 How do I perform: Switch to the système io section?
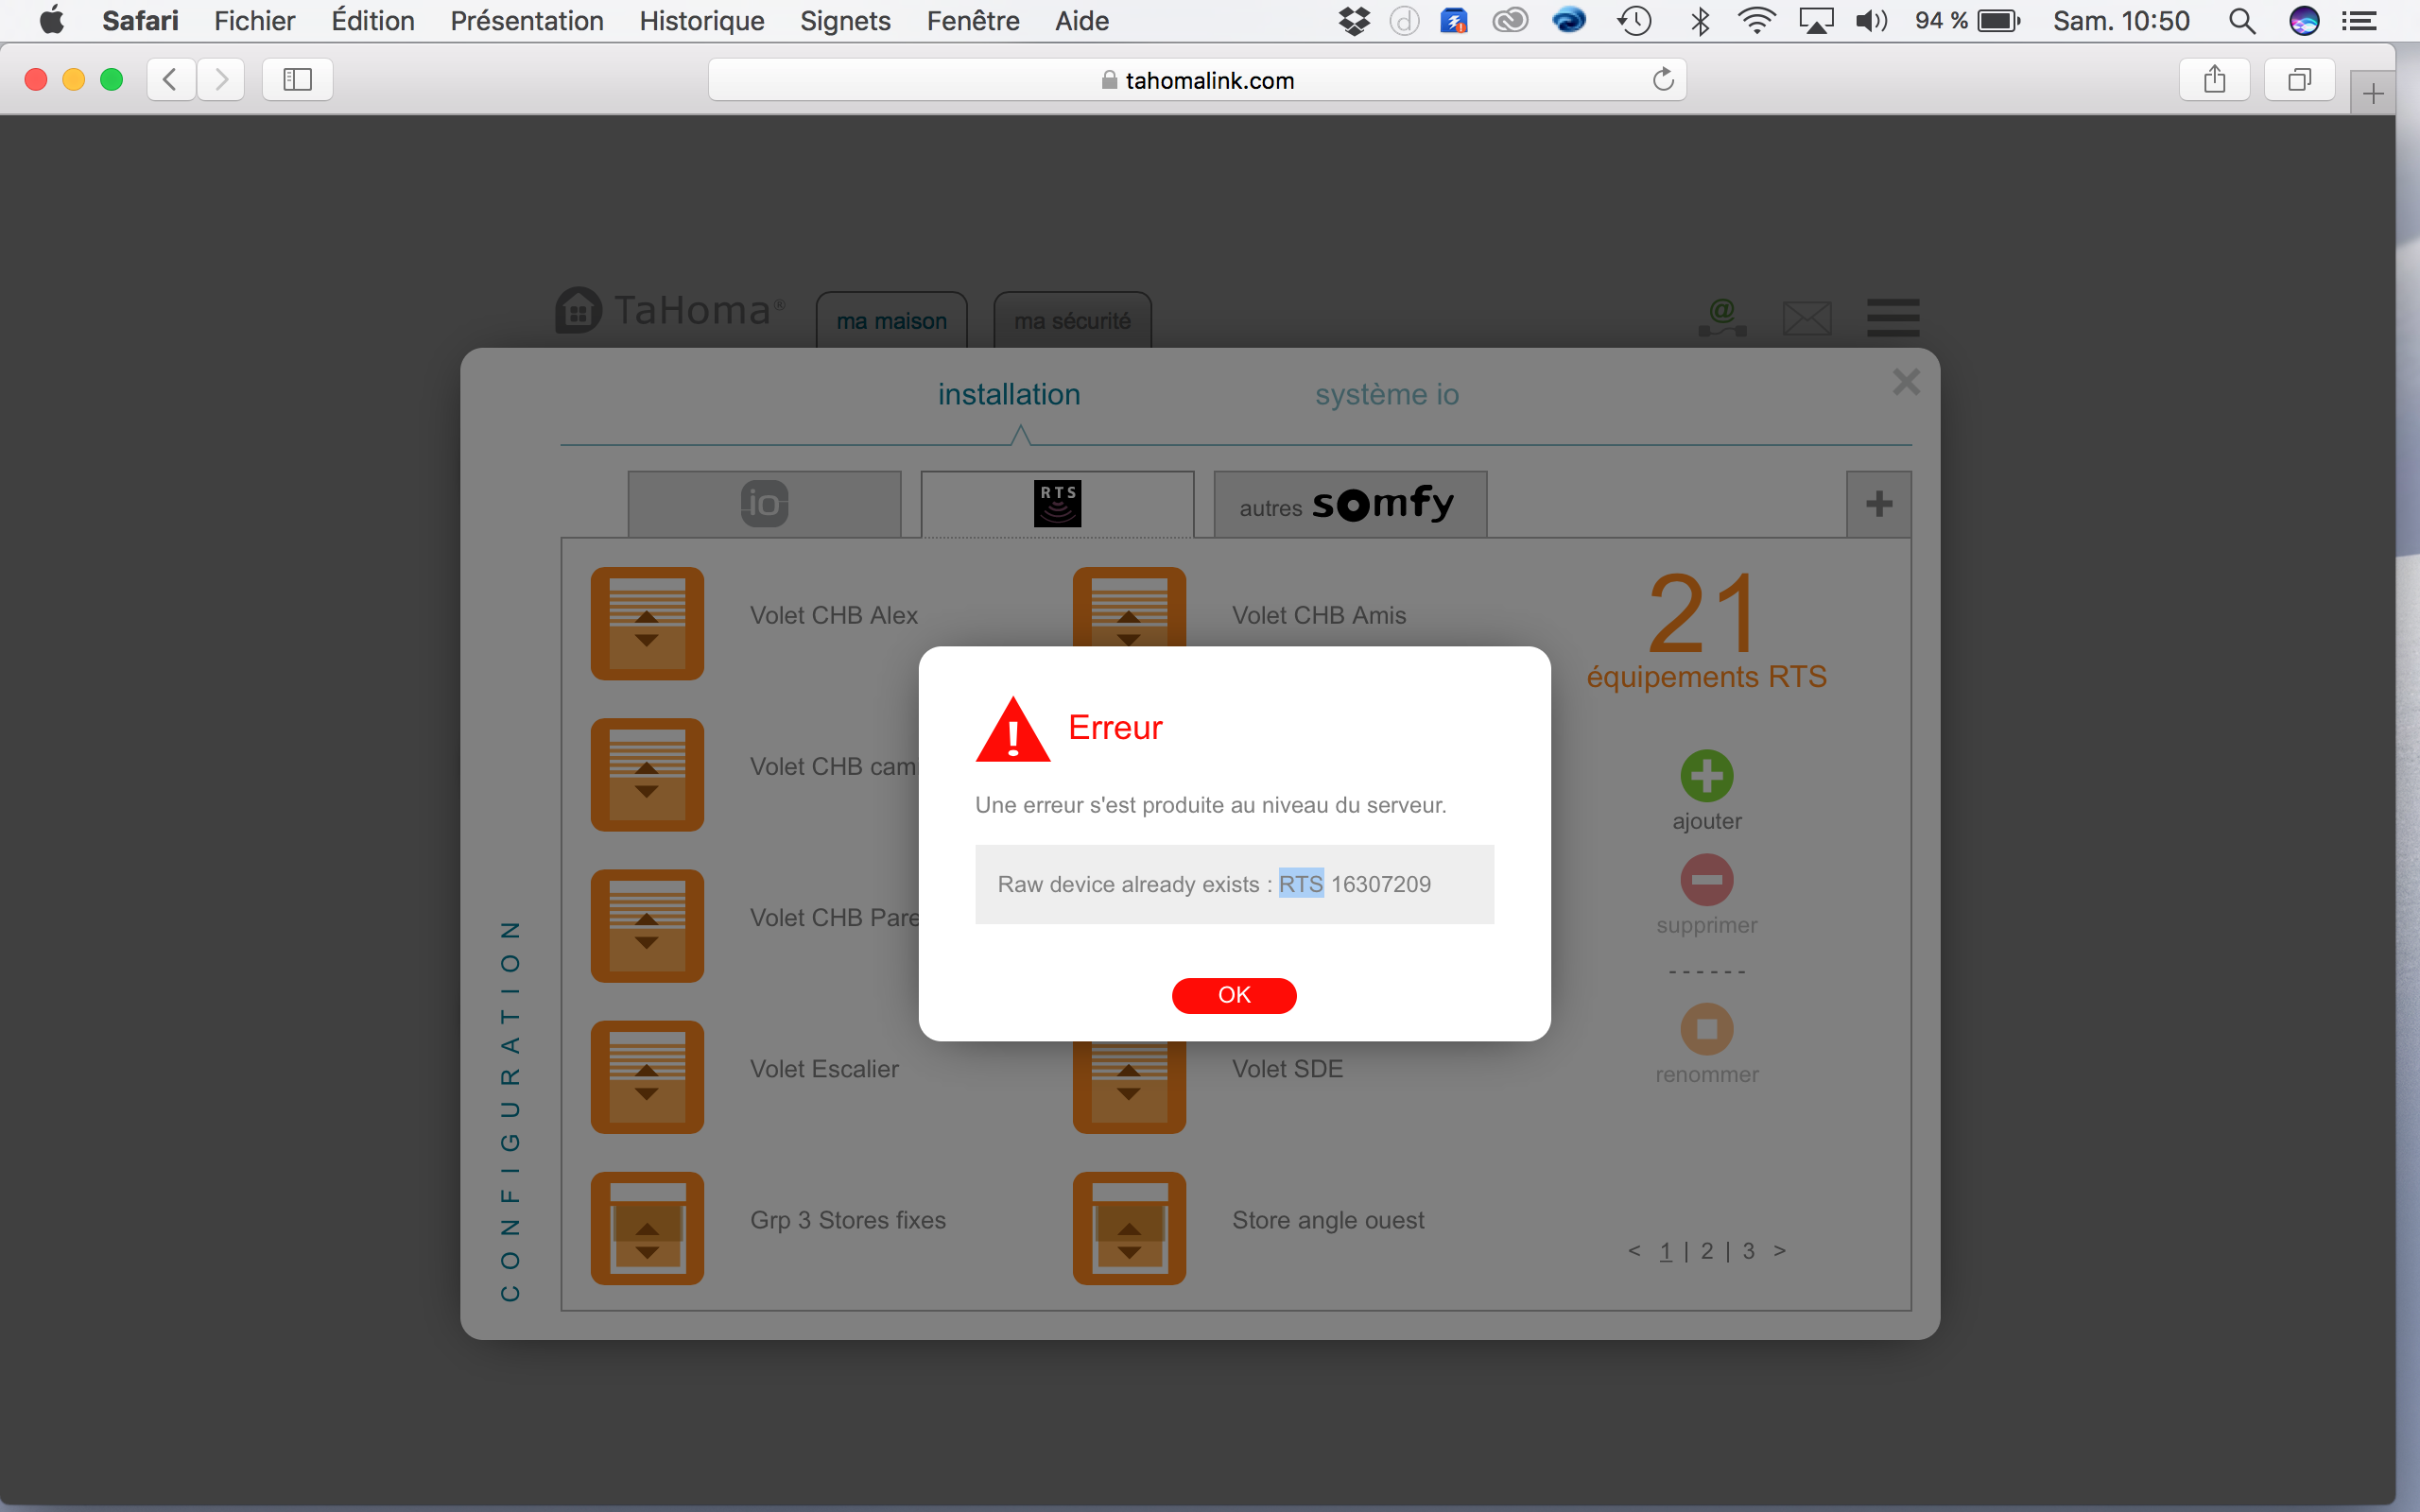coord(1387,394)
